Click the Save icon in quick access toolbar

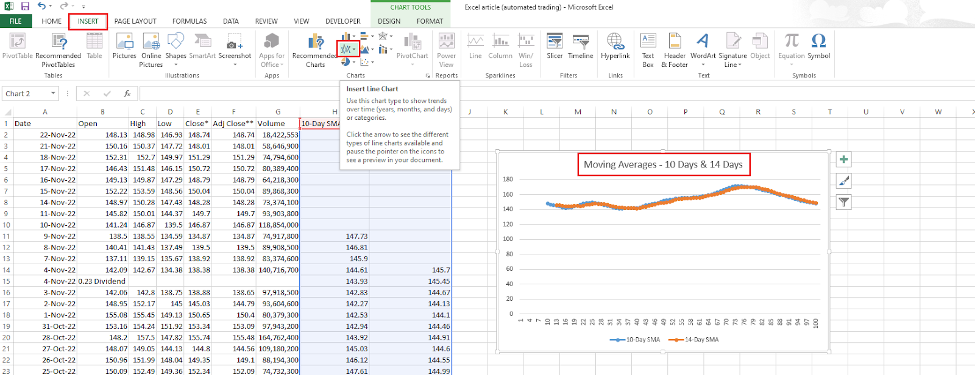pyautogui.click(x=25, y=6)
